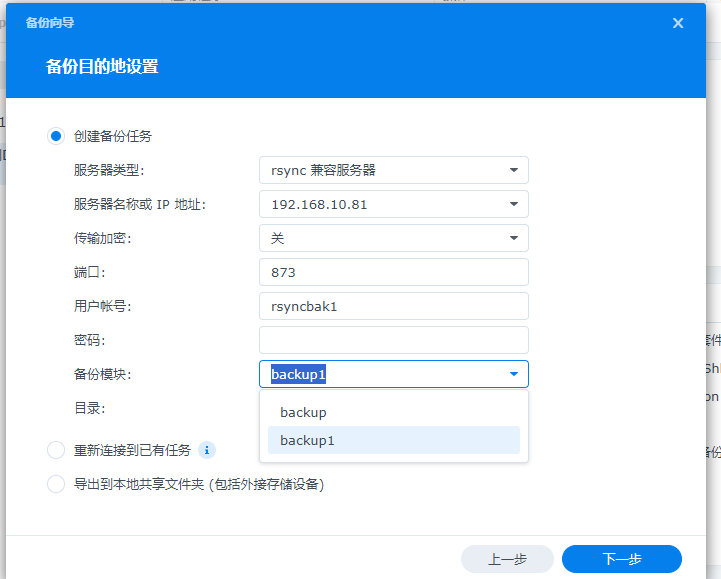Image resolution: width=721 pixels, height=579 pixels.
Task: Click the empty 密码 input field
Action: [393, 340]
